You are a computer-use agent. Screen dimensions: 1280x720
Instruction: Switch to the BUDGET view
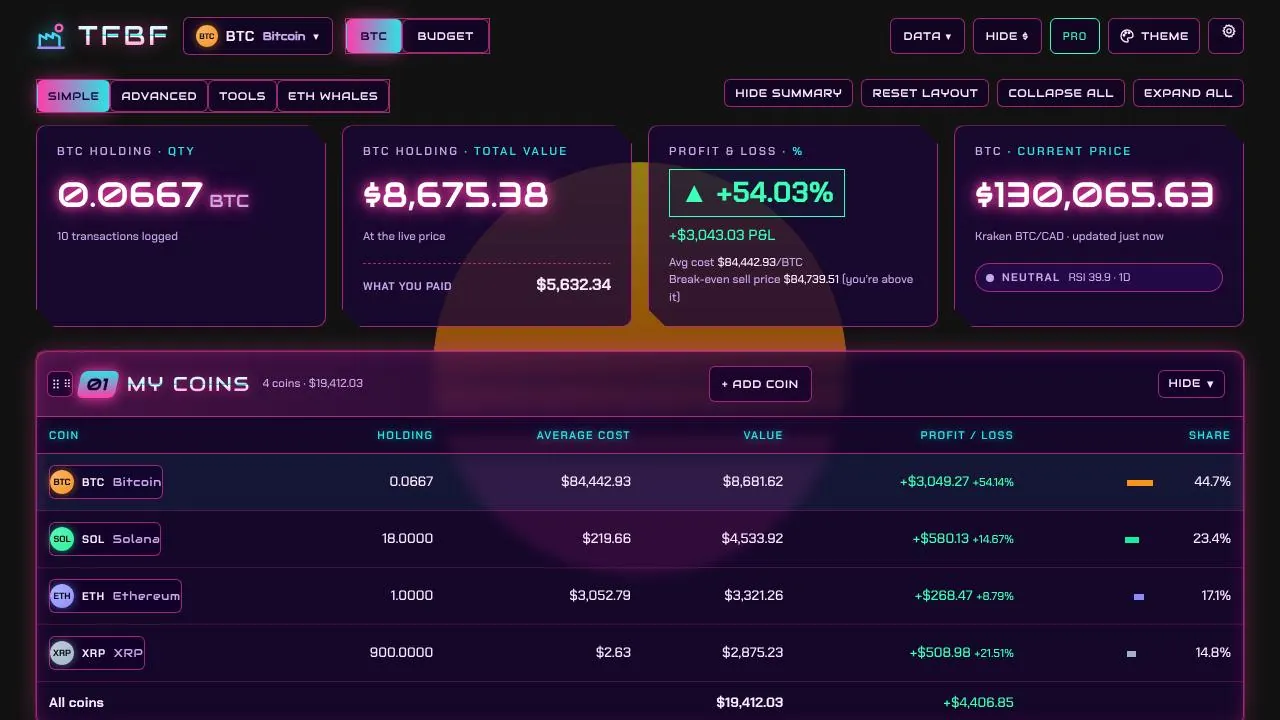445,36
